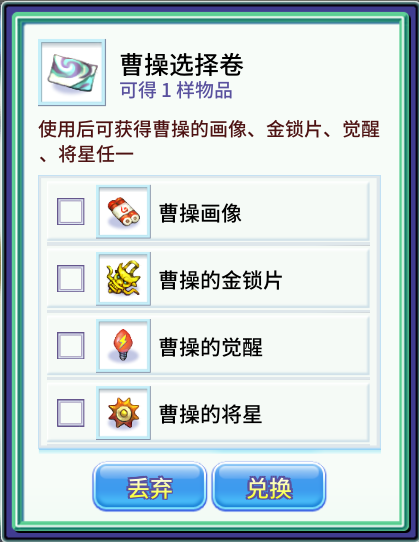Click the 曹操选择卷 title text
The image size is (419, 542).
coord(182,65)
